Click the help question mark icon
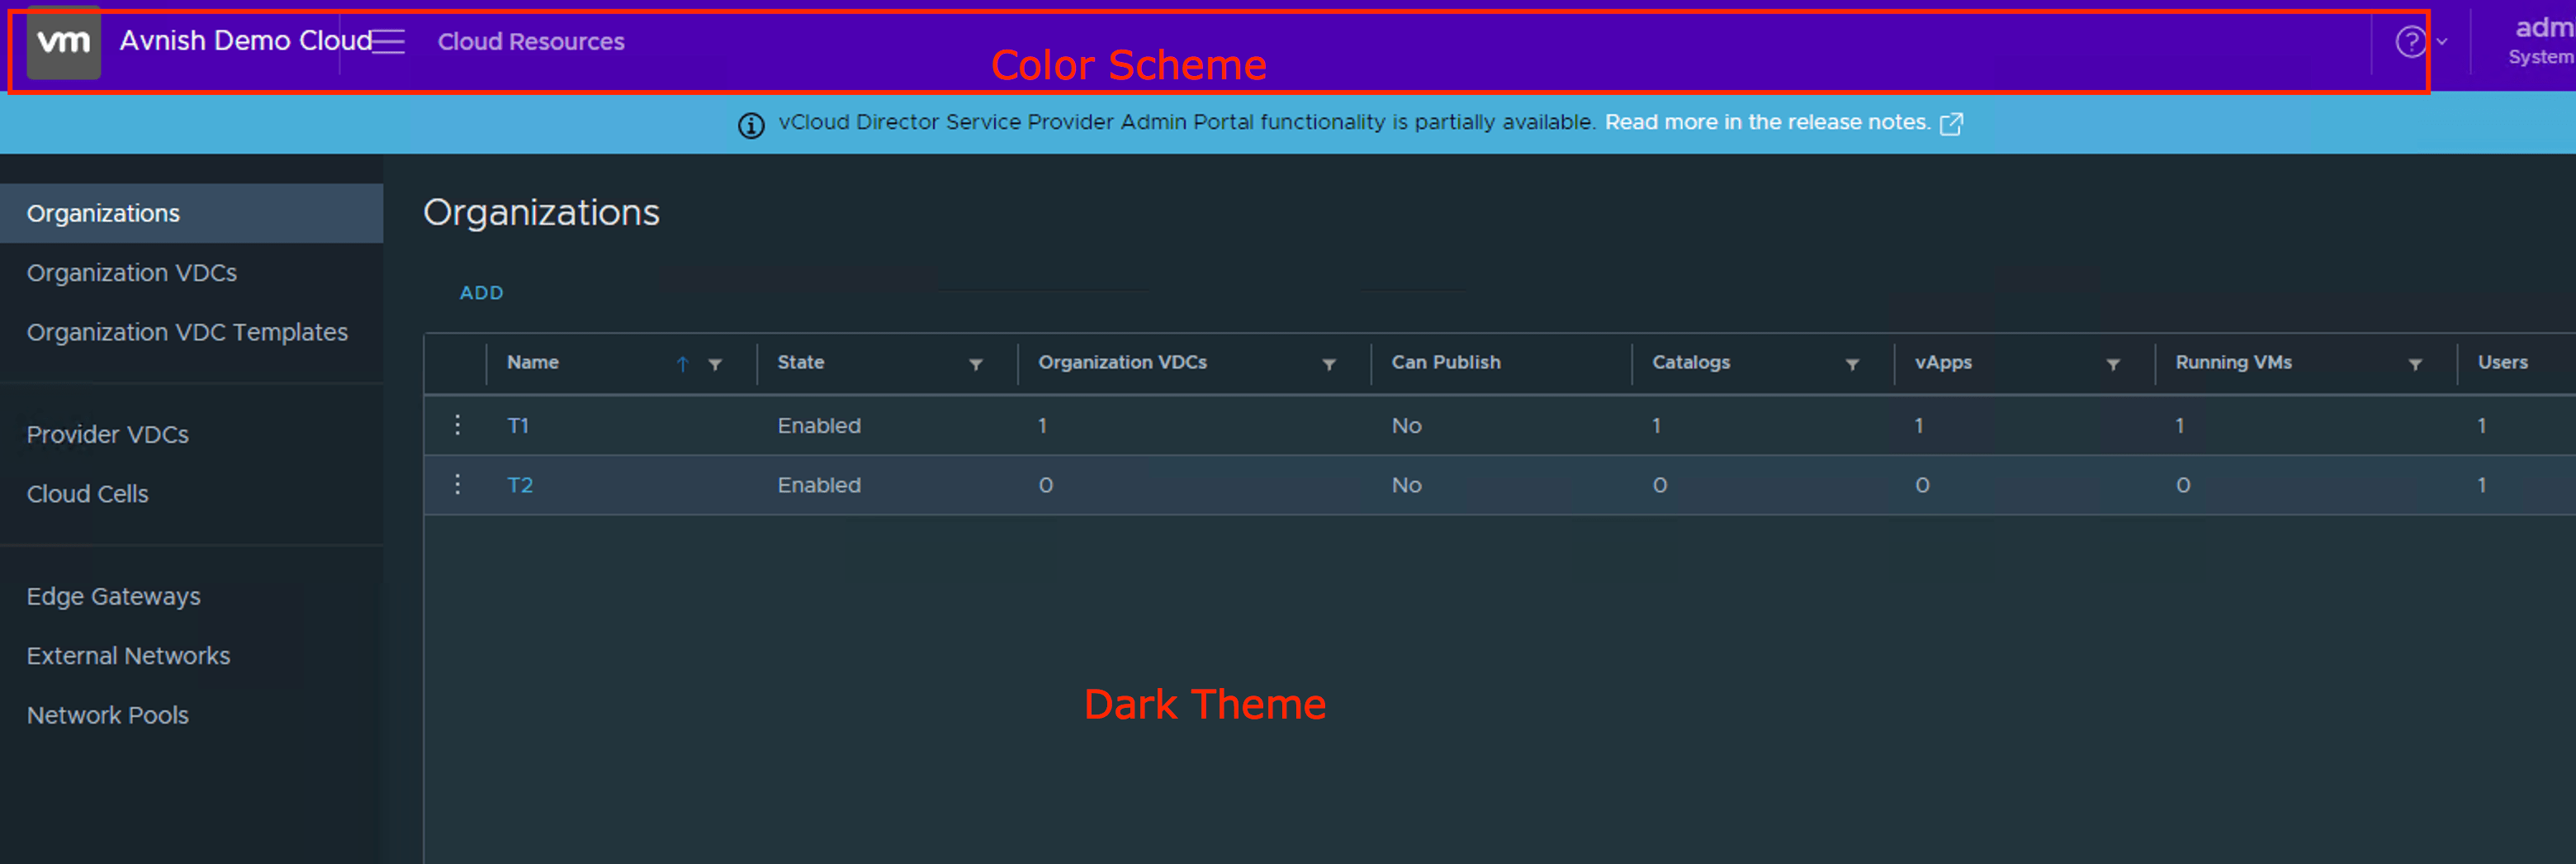 (x=2410, y=42)
